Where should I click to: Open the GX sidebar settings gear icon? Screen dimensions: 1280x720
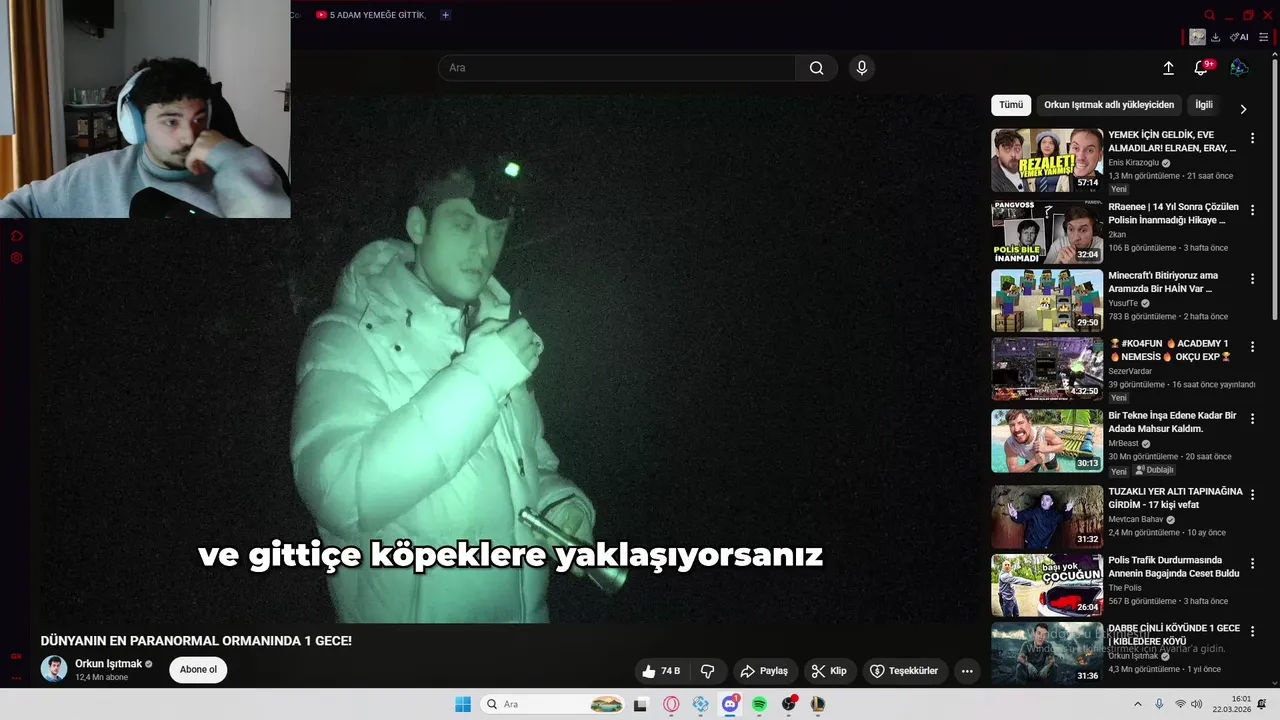point(16,258)
